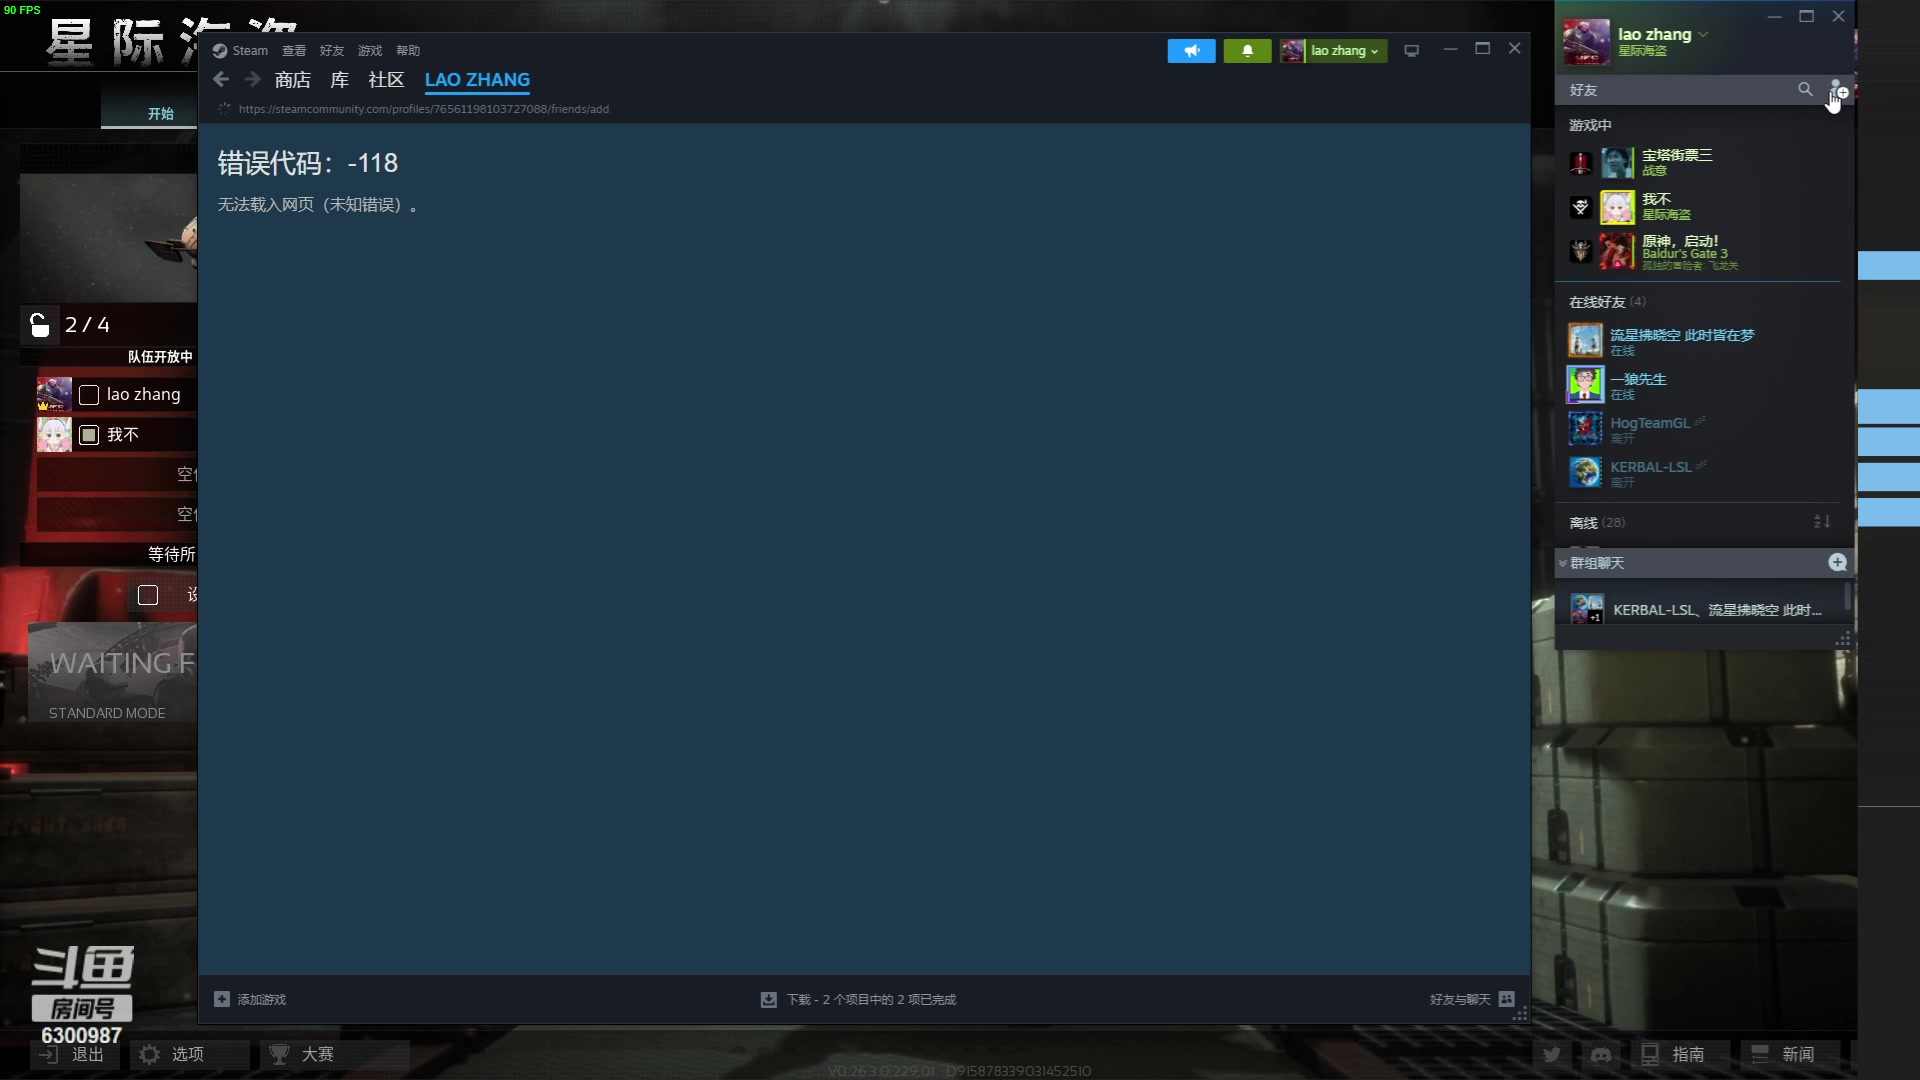Switch to Big Picture mode via the monitor icon
This screenshot has height=1080, width=1920.
click(x=1411, y=51)
